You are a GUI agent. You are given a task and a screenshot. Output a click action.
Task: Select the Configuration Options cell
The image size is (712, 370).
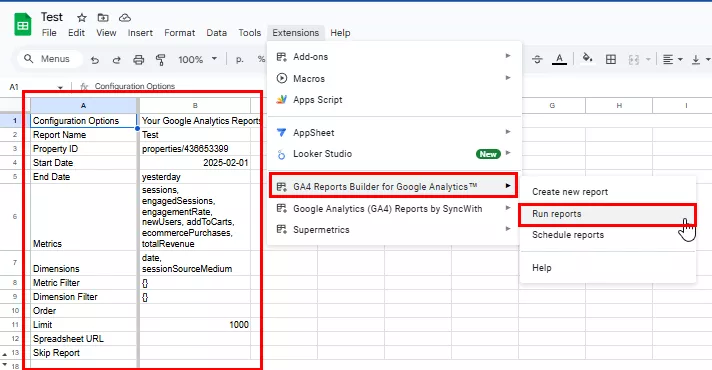tap(84, 121)
